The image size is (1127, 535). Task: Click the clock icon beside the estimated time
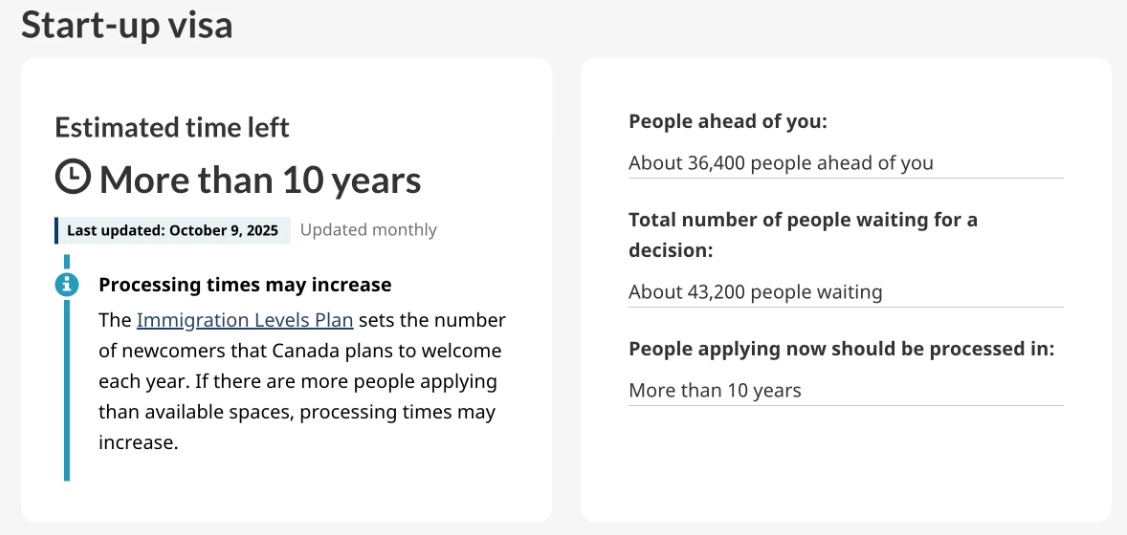click(x=73, y=179)
